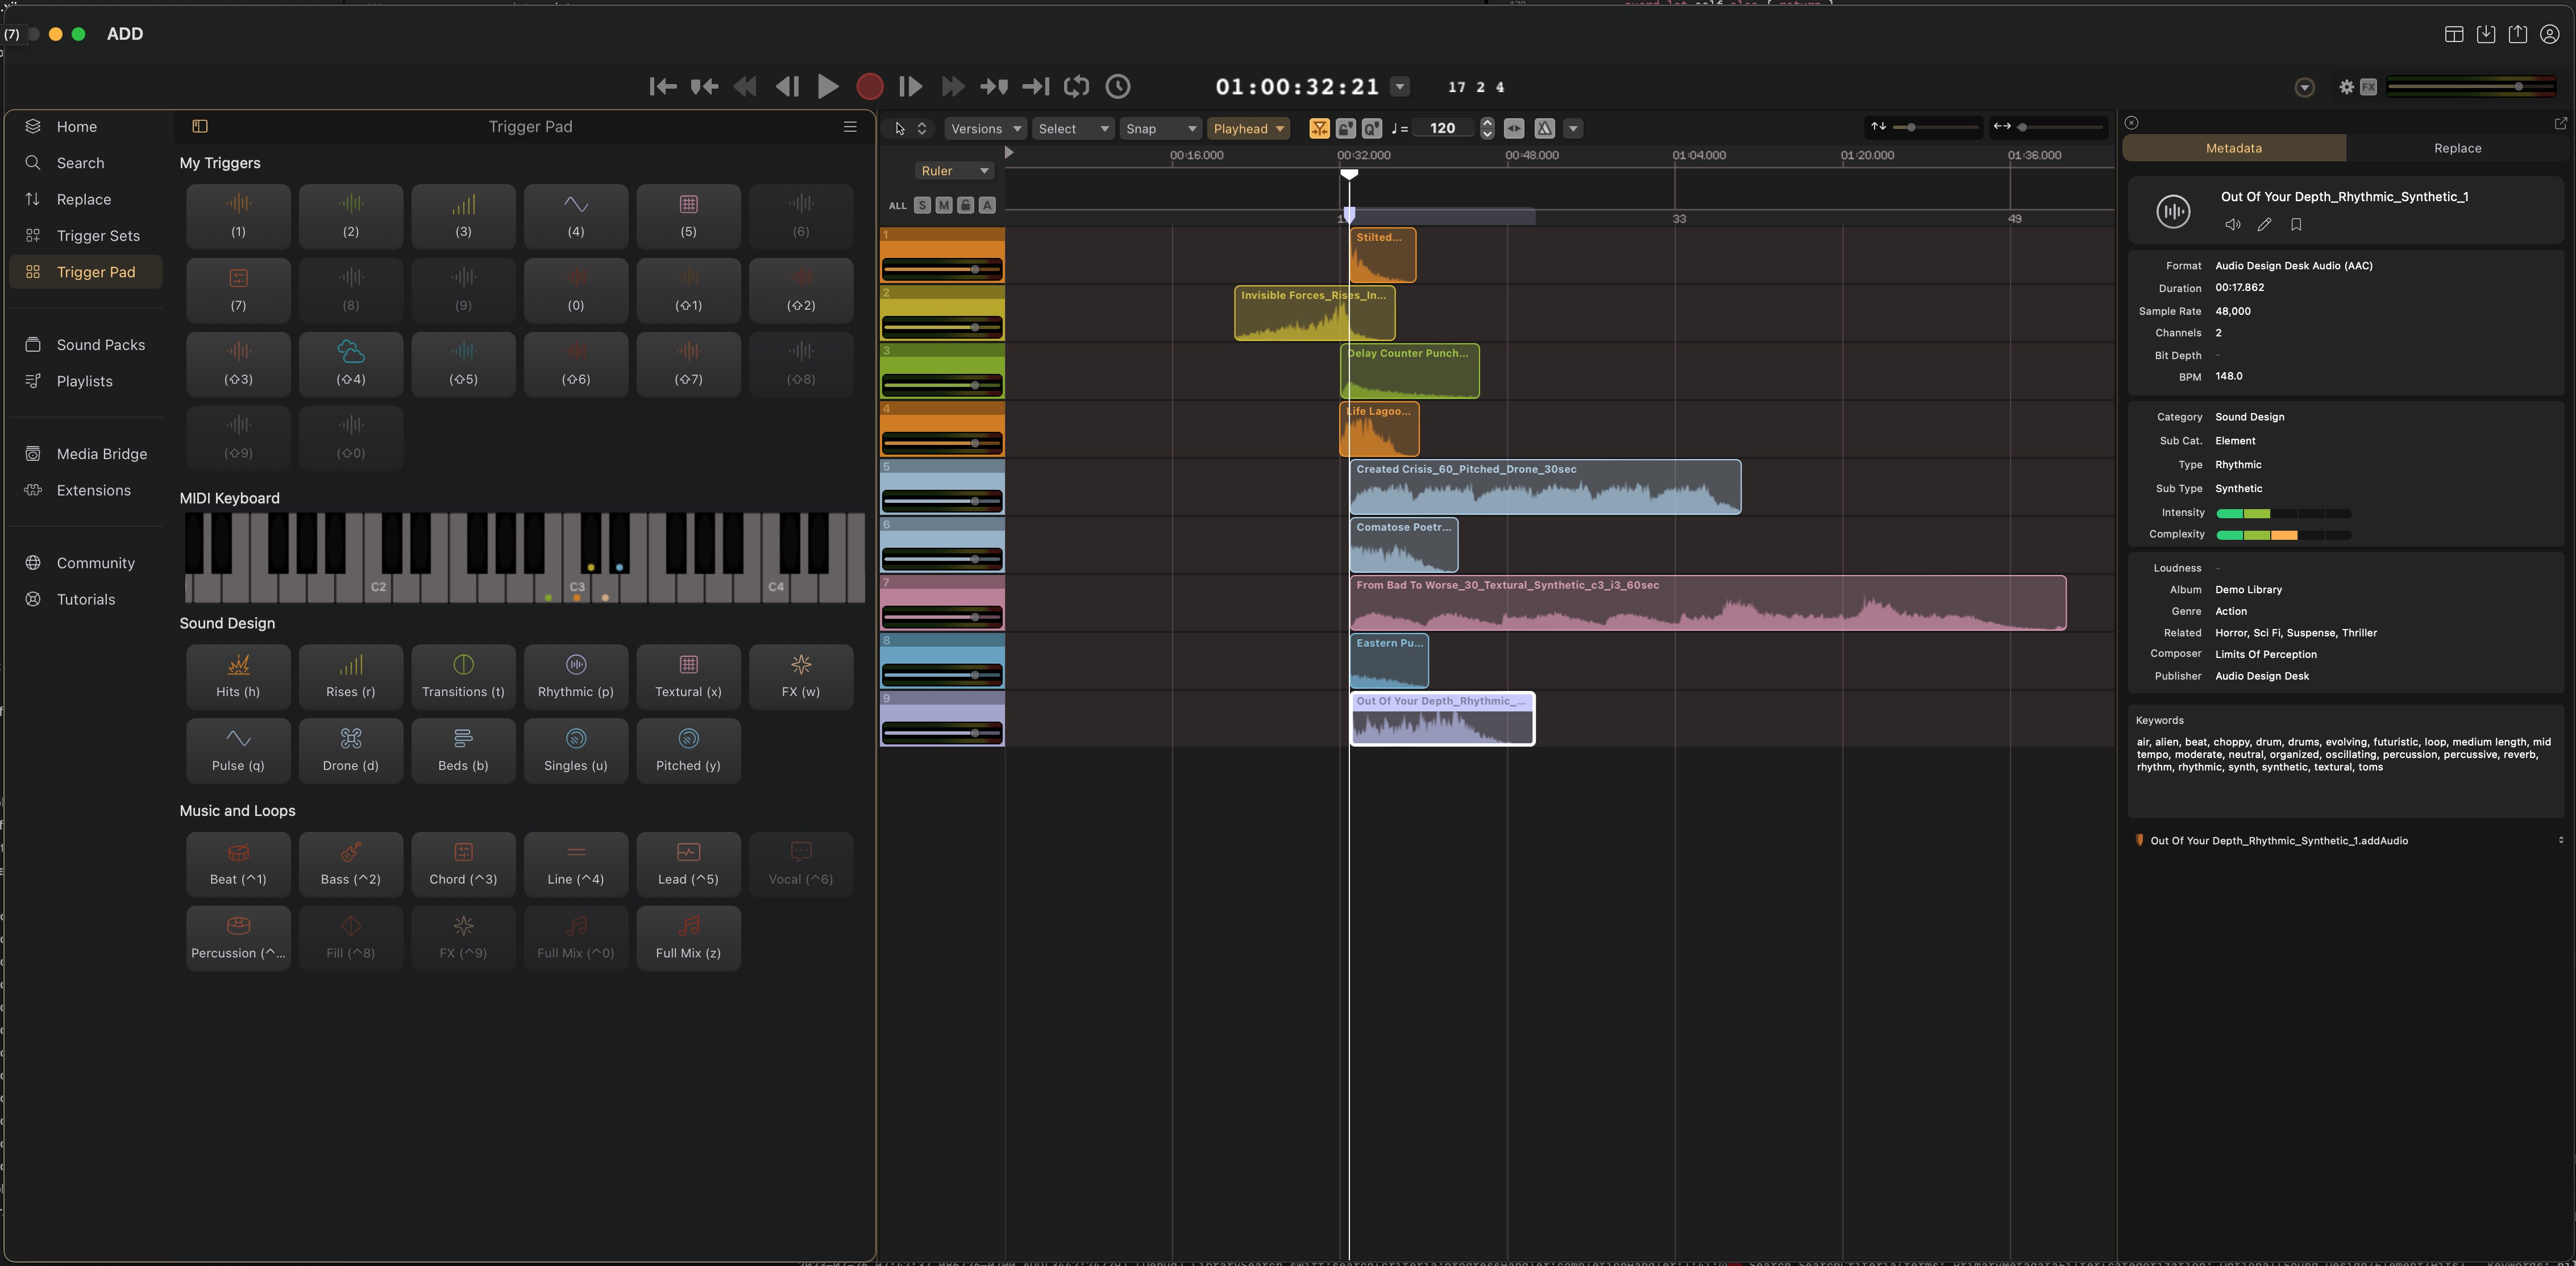Open the Versions dropdown
Image resolution: width=2576 pixels, height=1266 pixels.
pyautogui.click(x=985, y=128)
